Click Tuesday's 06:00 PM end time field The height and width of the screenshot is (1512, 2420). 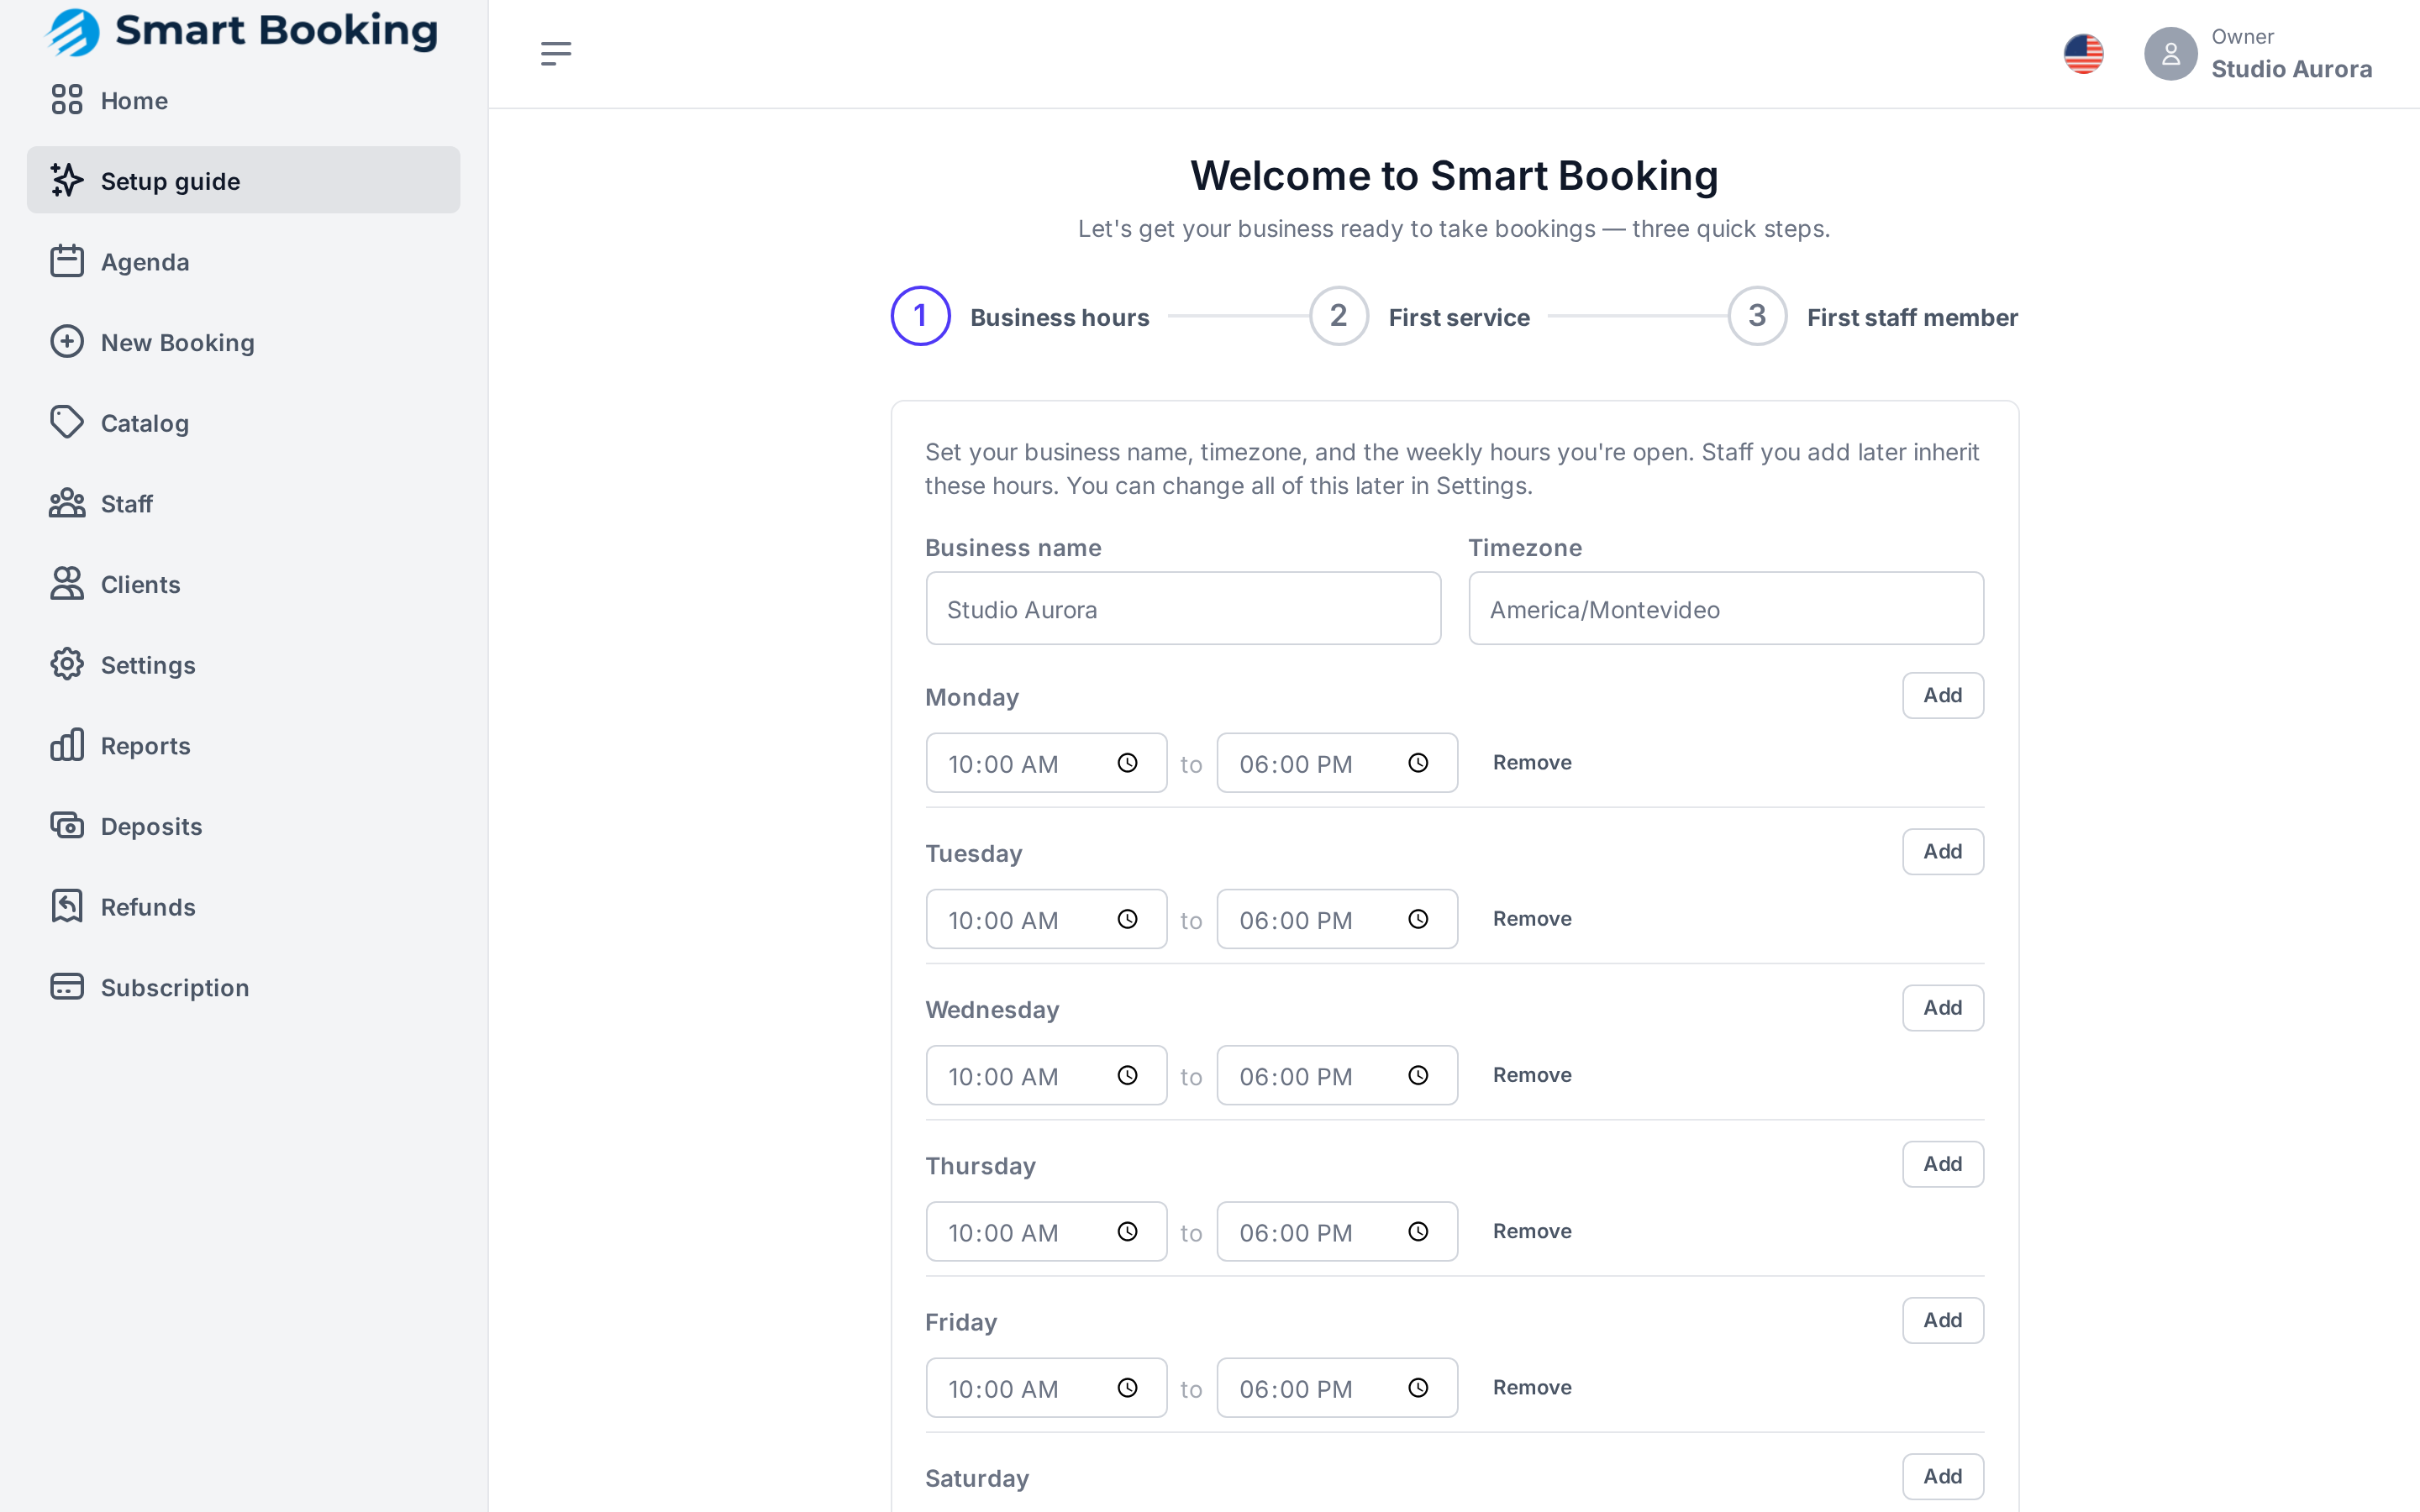[x=1337, y=919]
